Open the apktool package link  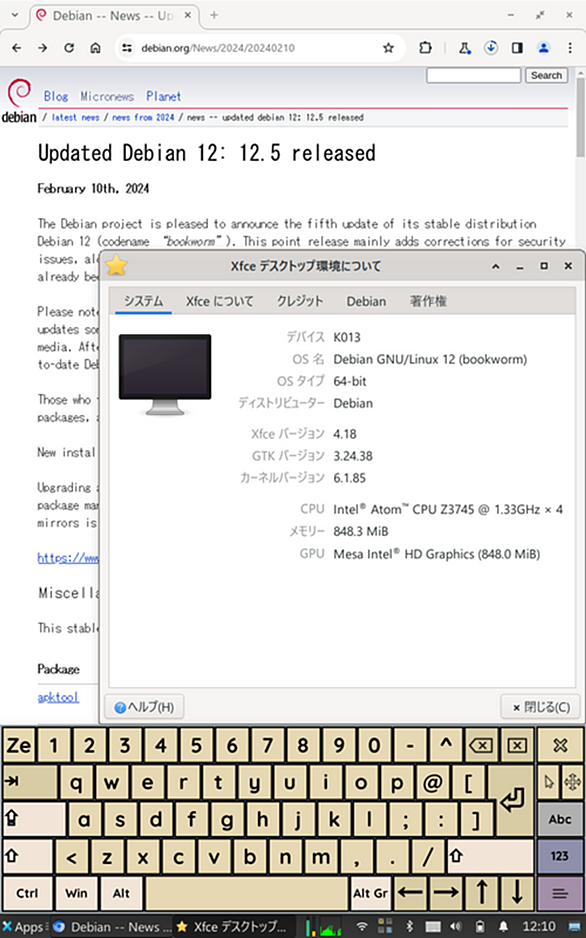[58, 697]
